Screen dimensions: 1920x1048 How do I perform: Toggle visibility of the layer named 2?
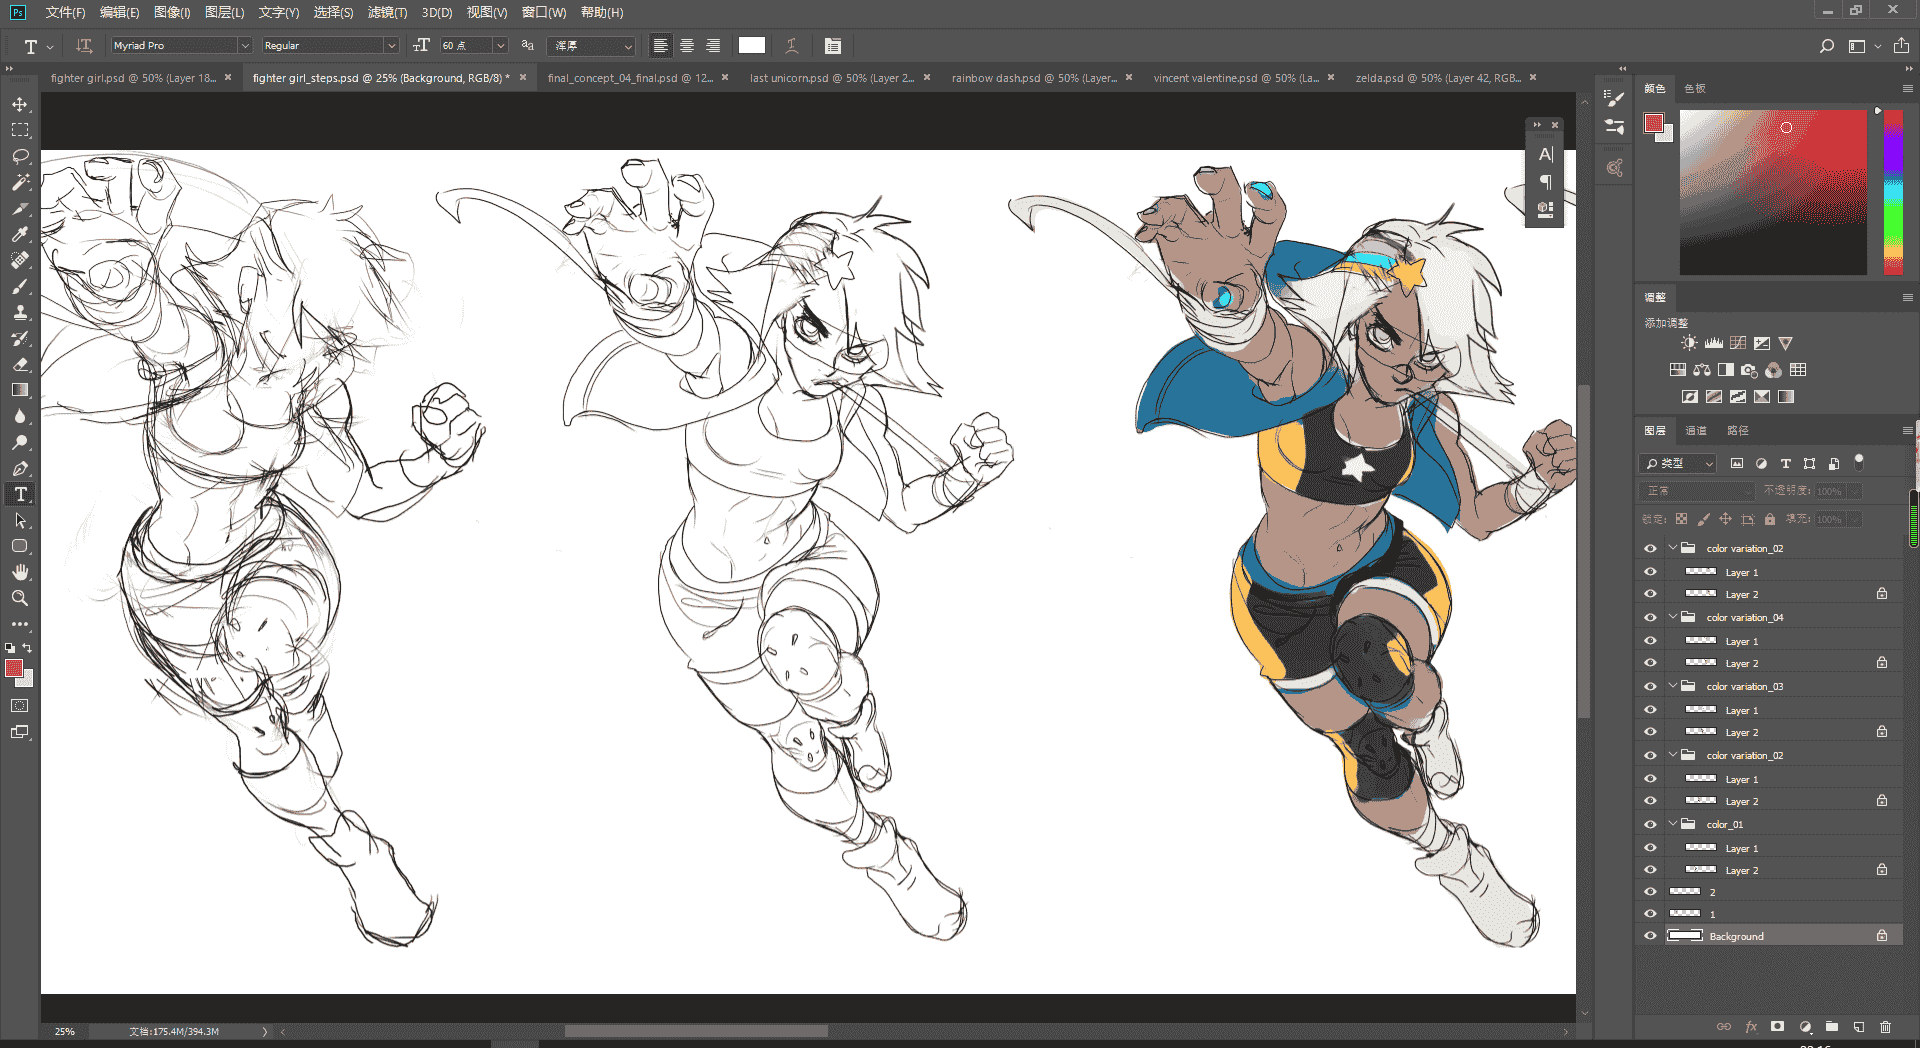(x=1650, y=892)
